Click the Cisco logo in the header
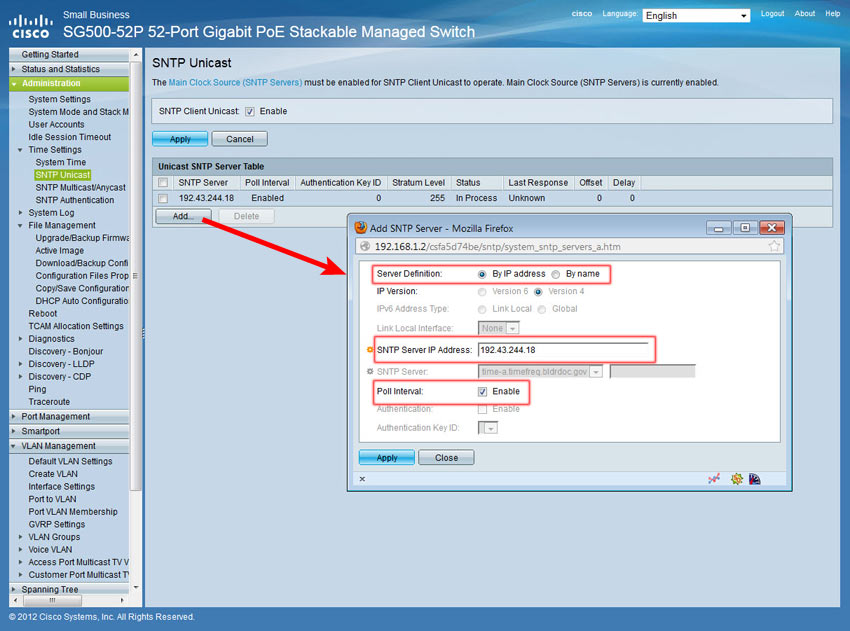Screen dimensions: 850x631 coord(30,27)
